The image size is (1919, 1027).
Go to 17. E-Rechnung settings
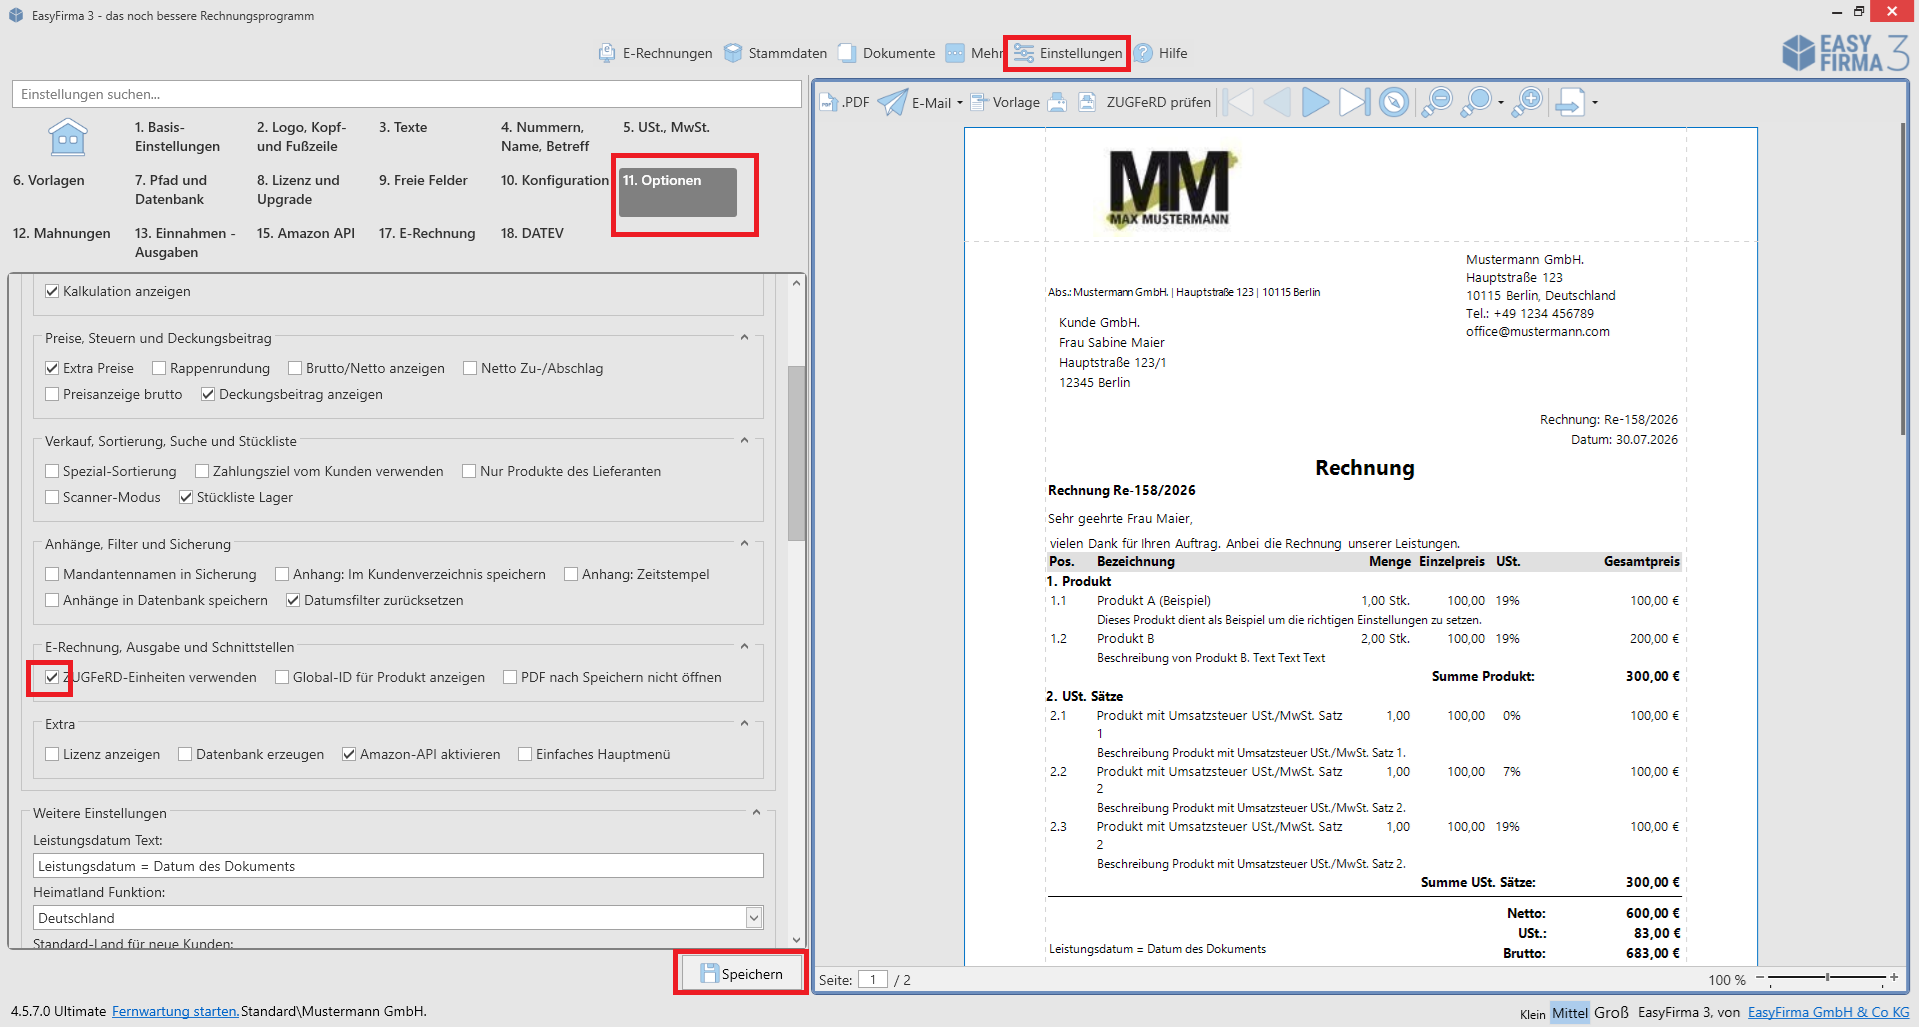coord(427,233)
